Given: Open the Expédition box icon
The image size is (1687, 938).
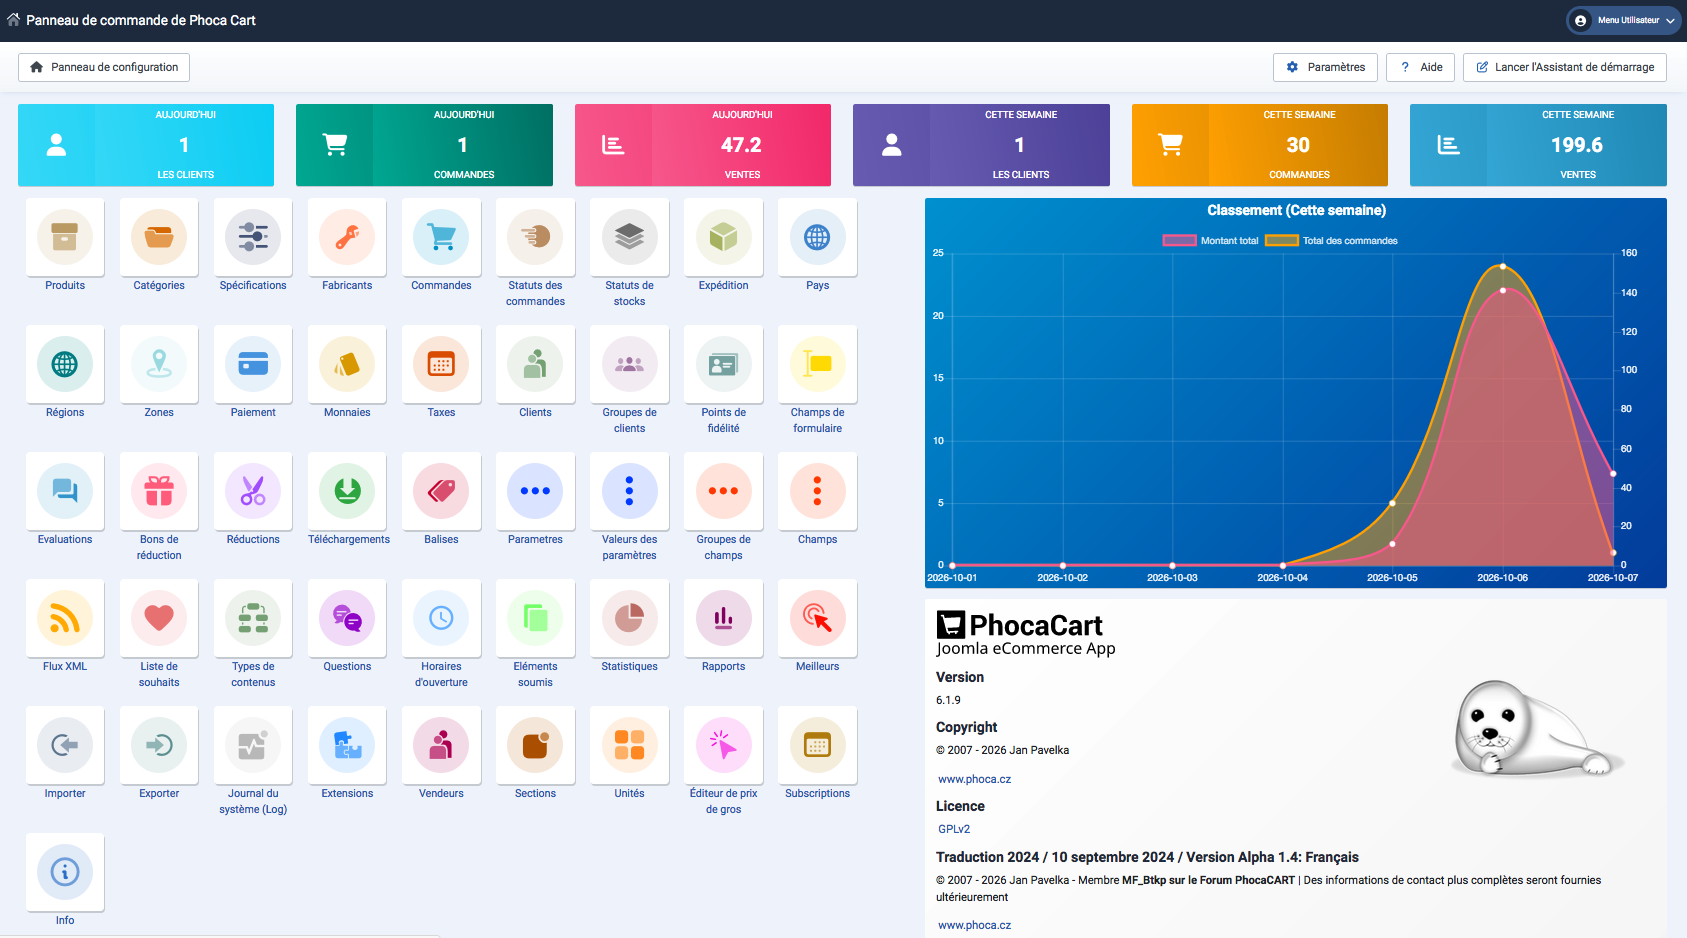Looking at the screenshot, I should tap(723, 237).
